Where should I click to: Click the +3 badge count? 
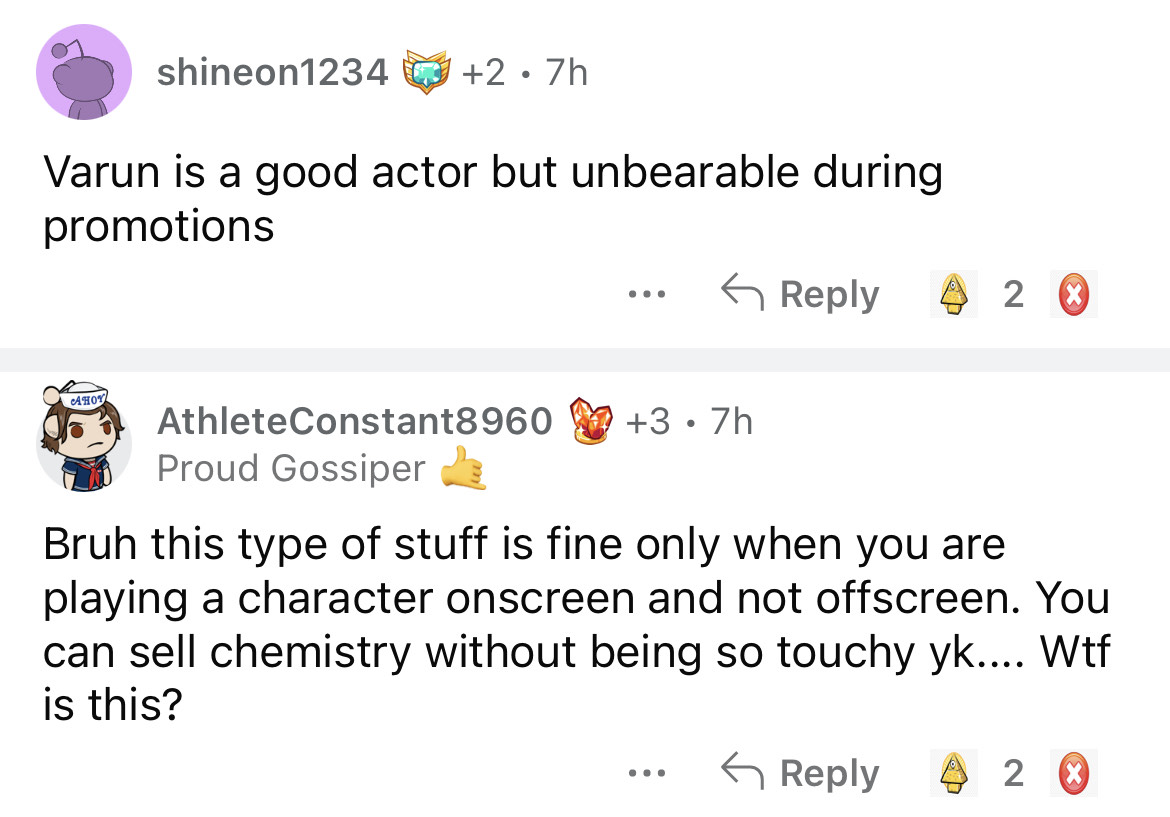click(x=650, y=422)
